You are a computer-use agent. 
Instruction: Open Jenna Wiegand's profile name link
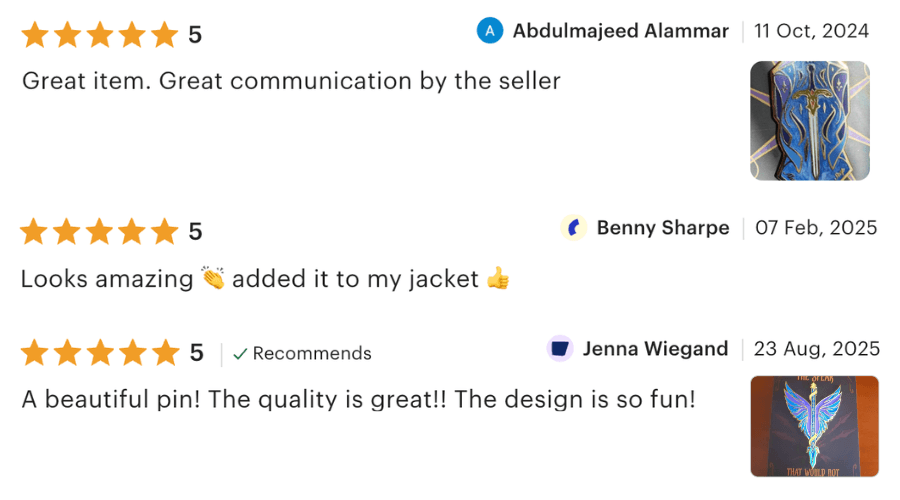point(655,349)
